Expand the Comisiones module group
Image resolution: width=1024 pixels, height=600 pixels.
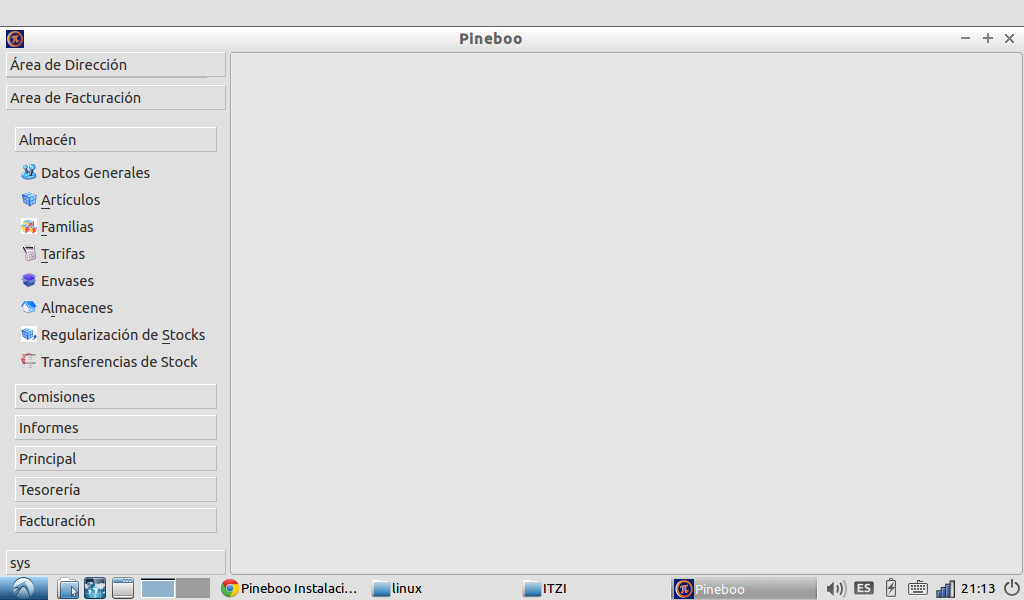(116, 396)
